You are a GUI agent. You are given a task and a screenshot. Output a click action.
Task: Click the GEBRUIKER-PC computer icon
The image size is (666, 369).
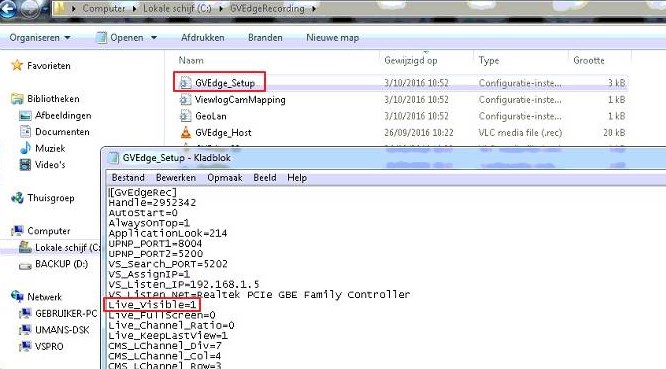(25, 313)
